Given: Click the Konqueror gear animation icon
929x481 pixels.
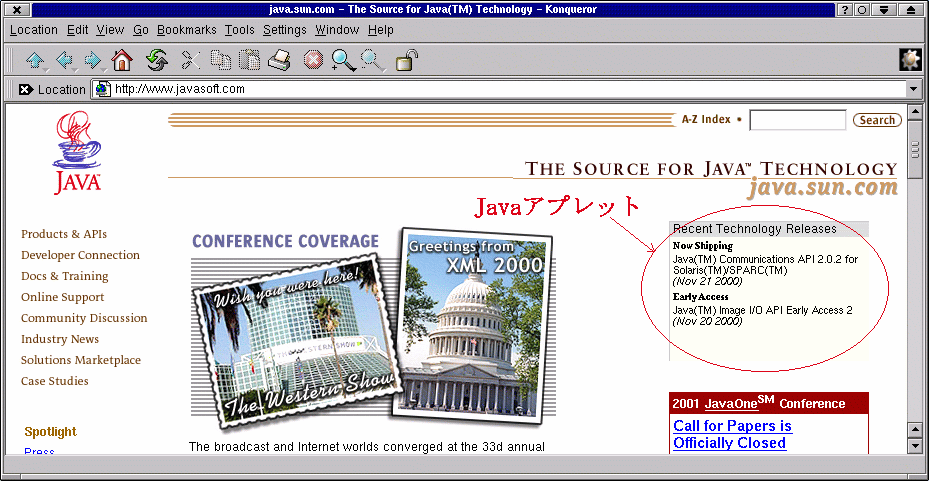Looking at the screenshot, I should point(909,60).
